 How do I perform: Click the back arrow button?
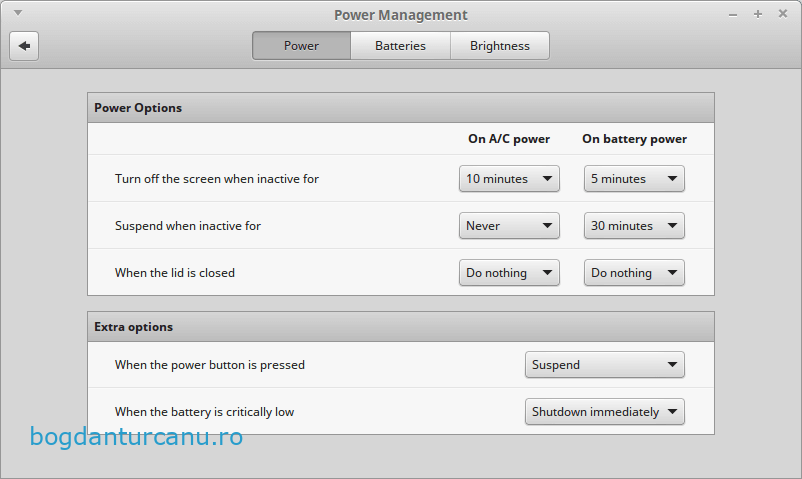[24, 46]
